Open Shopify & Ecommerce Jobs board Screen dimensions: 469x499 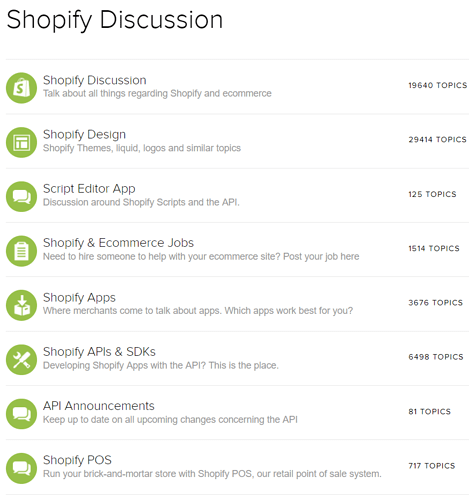click(x=118, y=243)
